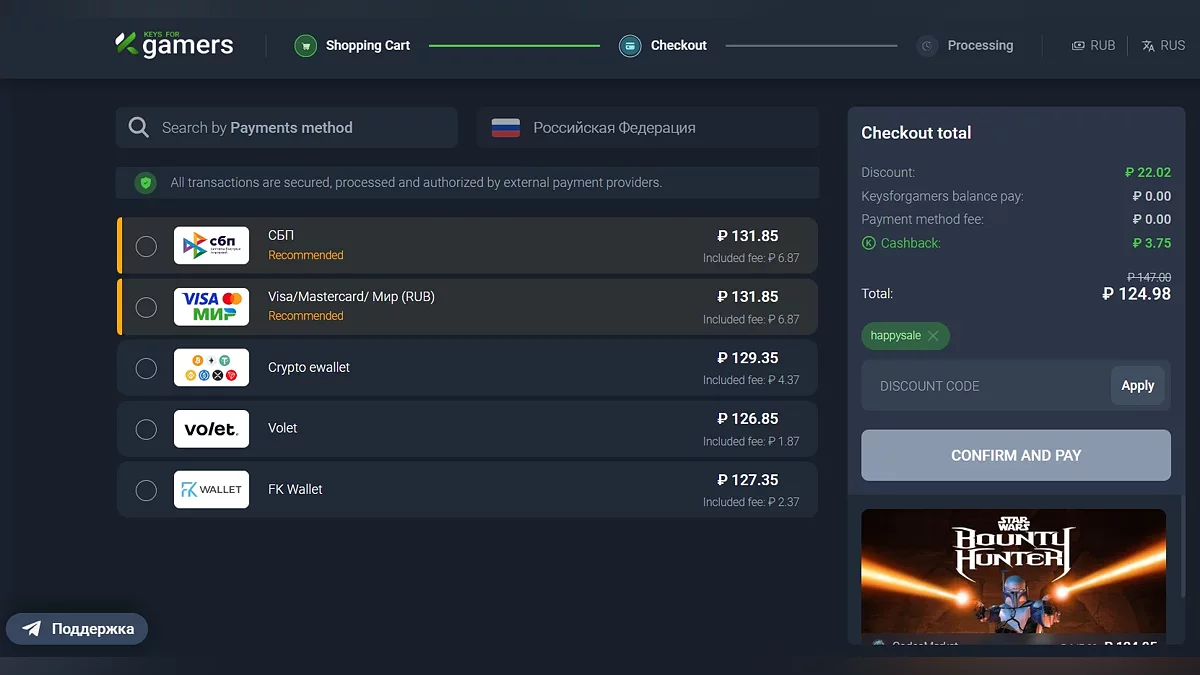1200x675 pixels.
Task: Open the Российская Федерация country dropdown
Action: click(647, 128)
